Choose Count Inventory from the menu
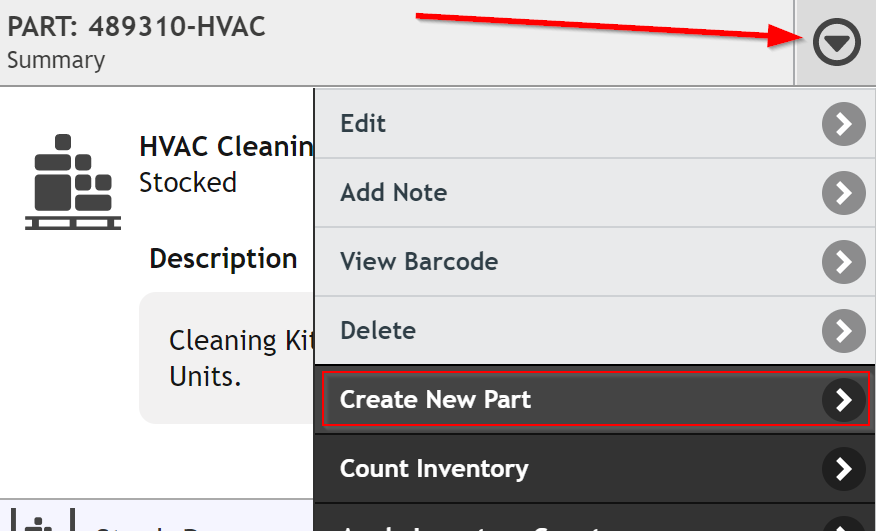 click(x=595, y=468)
